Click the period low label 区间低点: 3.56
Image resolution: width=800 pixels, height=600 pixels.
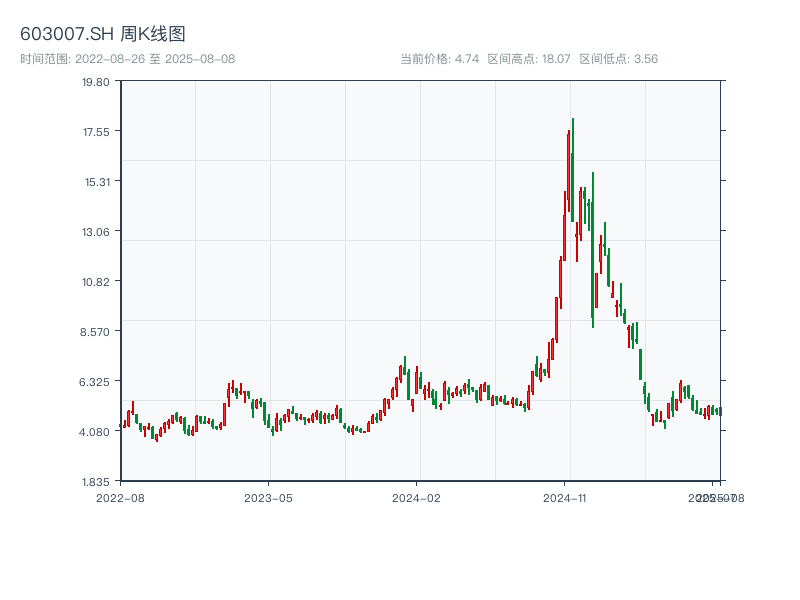tap(618, 59)
